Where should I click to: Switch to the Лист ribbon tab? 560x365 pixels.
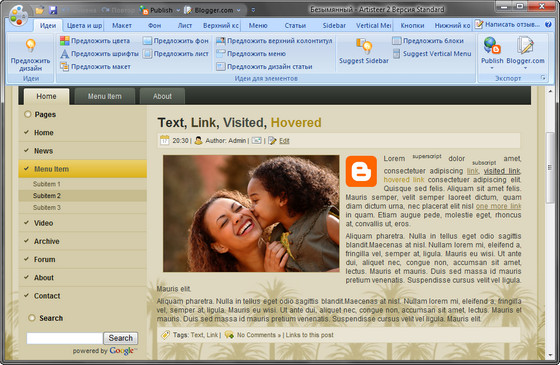185,25
